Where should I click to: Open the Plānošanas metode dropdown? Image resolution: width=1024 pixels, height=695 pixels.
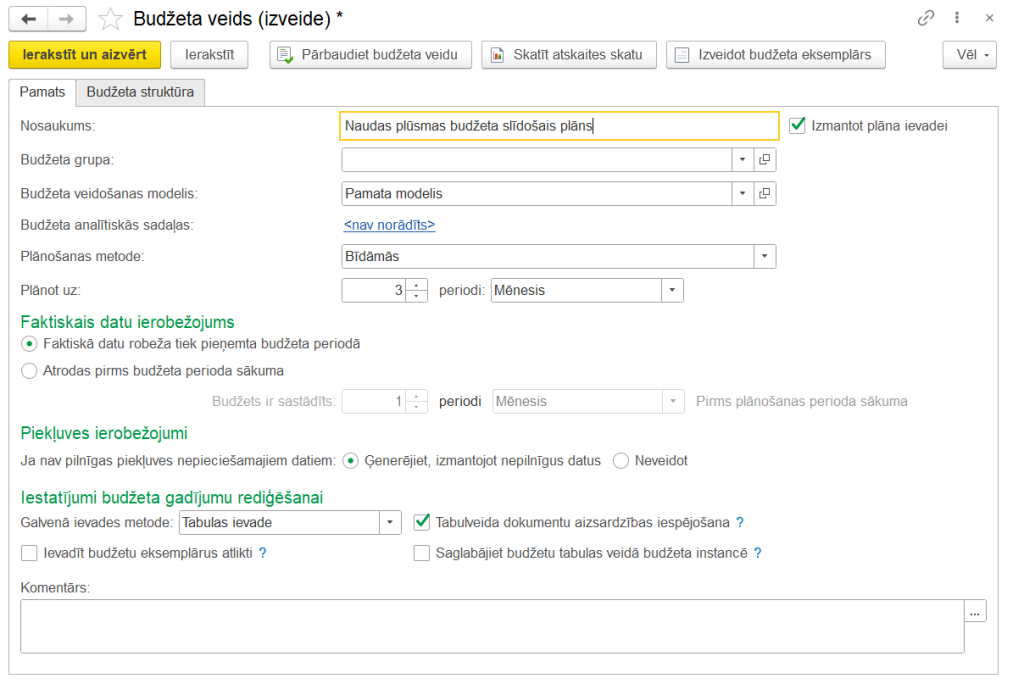coord(764,256)
